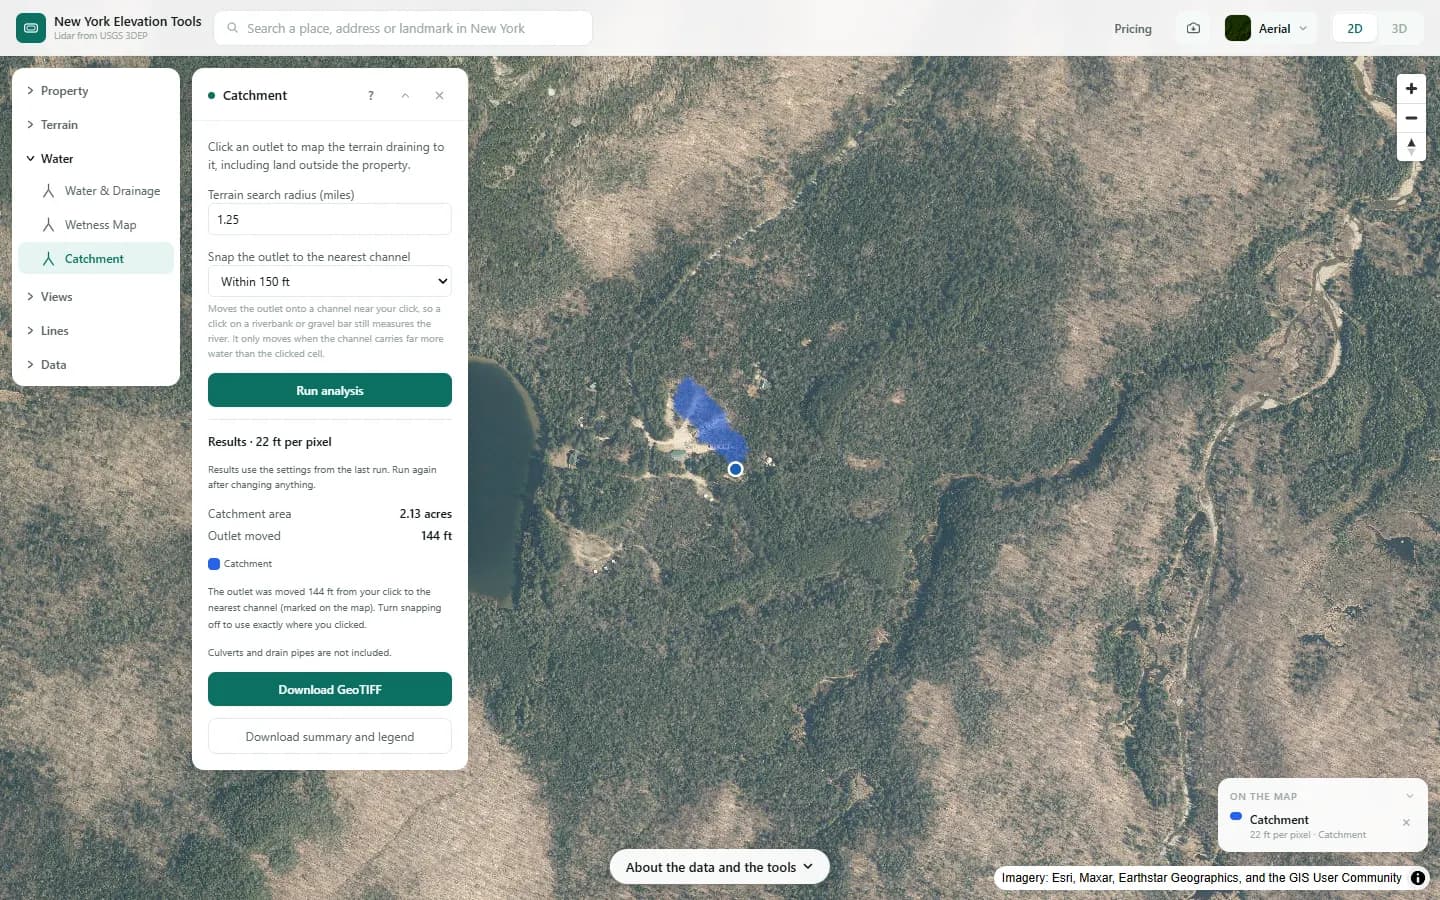Click the Run analysis button
1440x900 pixels.
coord(330,390)
